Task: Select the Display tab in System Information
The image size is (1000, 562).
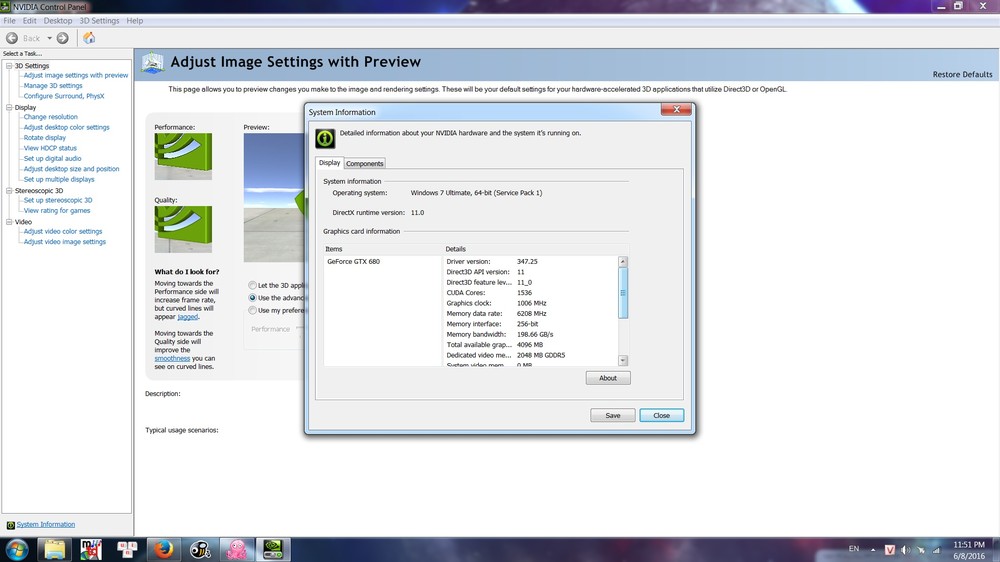Action: 330,163
